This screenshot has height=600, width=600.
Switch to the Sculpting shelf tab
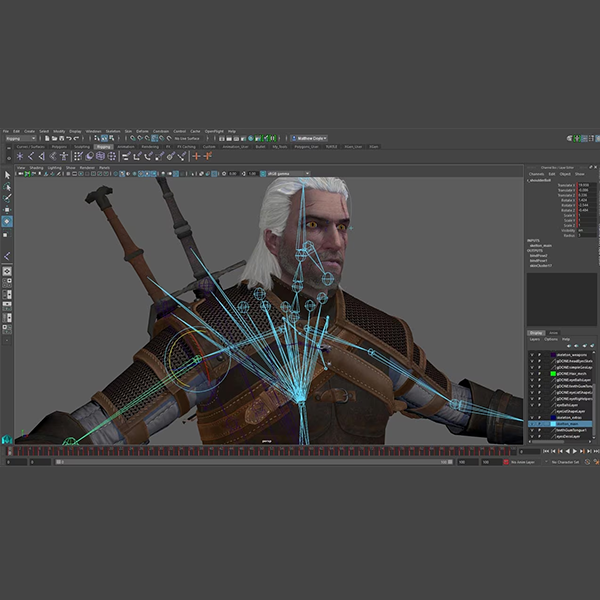(x=82, y=147)
